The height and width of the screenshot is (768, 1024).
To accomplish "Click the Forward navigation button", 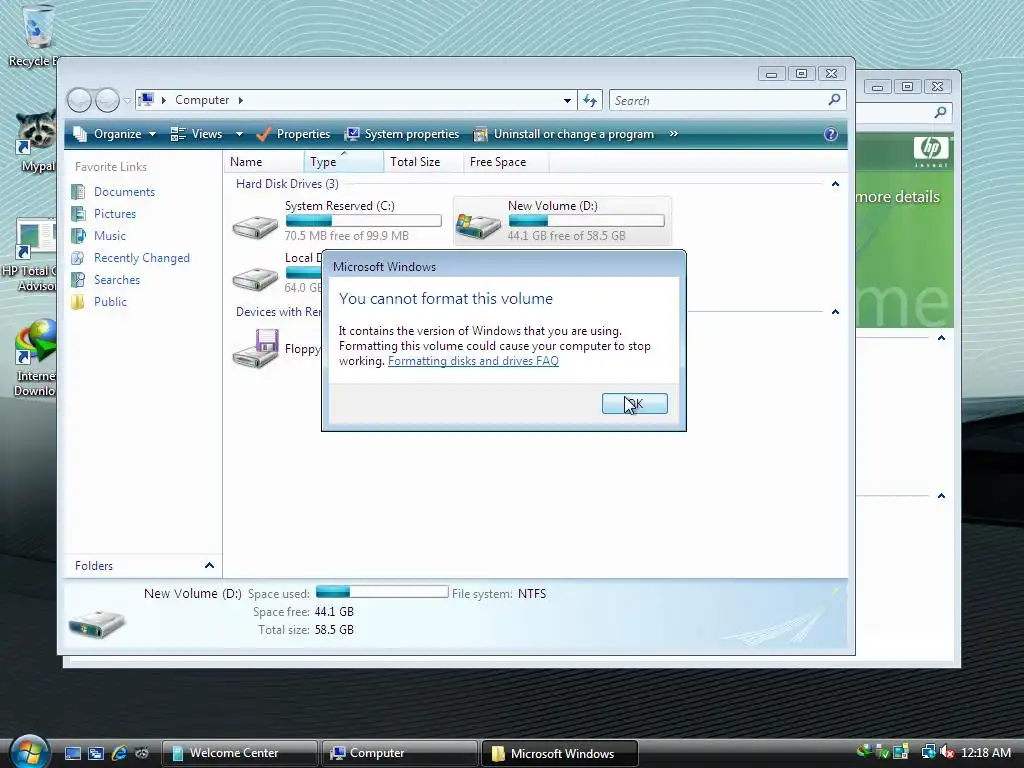I will (x=107, y=100).
